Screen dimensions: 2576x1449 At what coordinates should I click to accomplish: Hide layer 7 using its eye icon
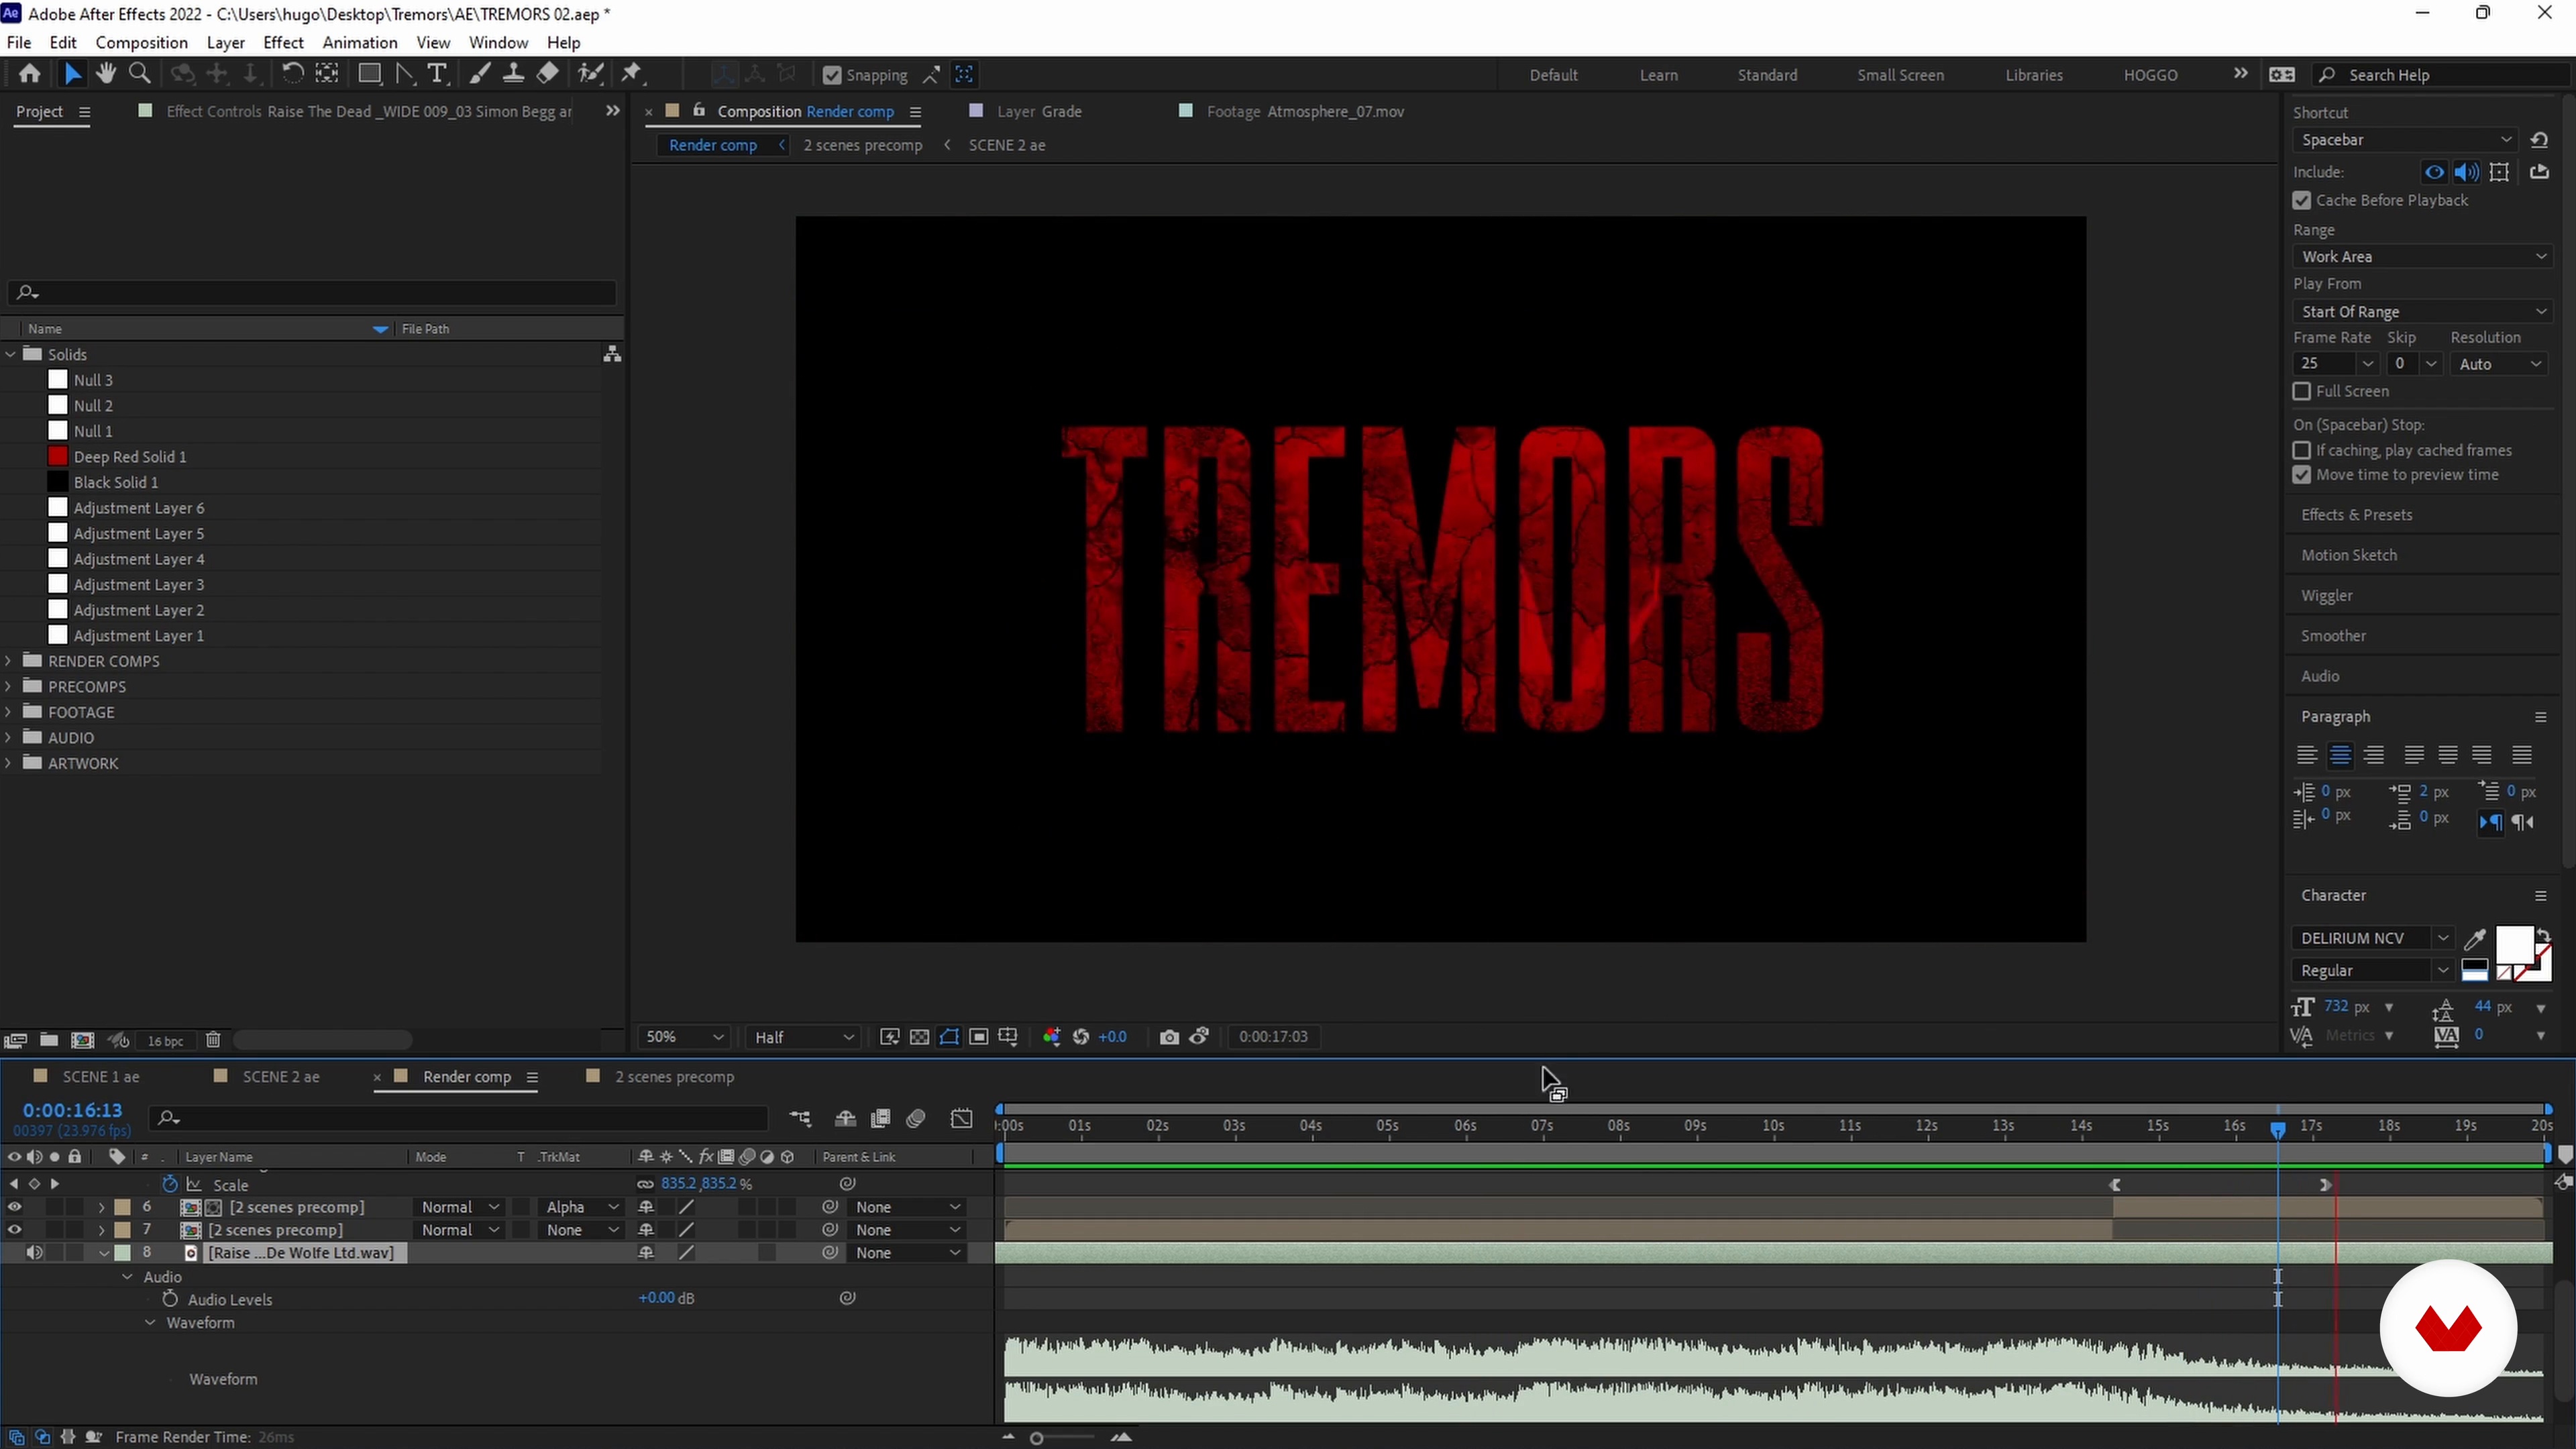click(14, 1230)
